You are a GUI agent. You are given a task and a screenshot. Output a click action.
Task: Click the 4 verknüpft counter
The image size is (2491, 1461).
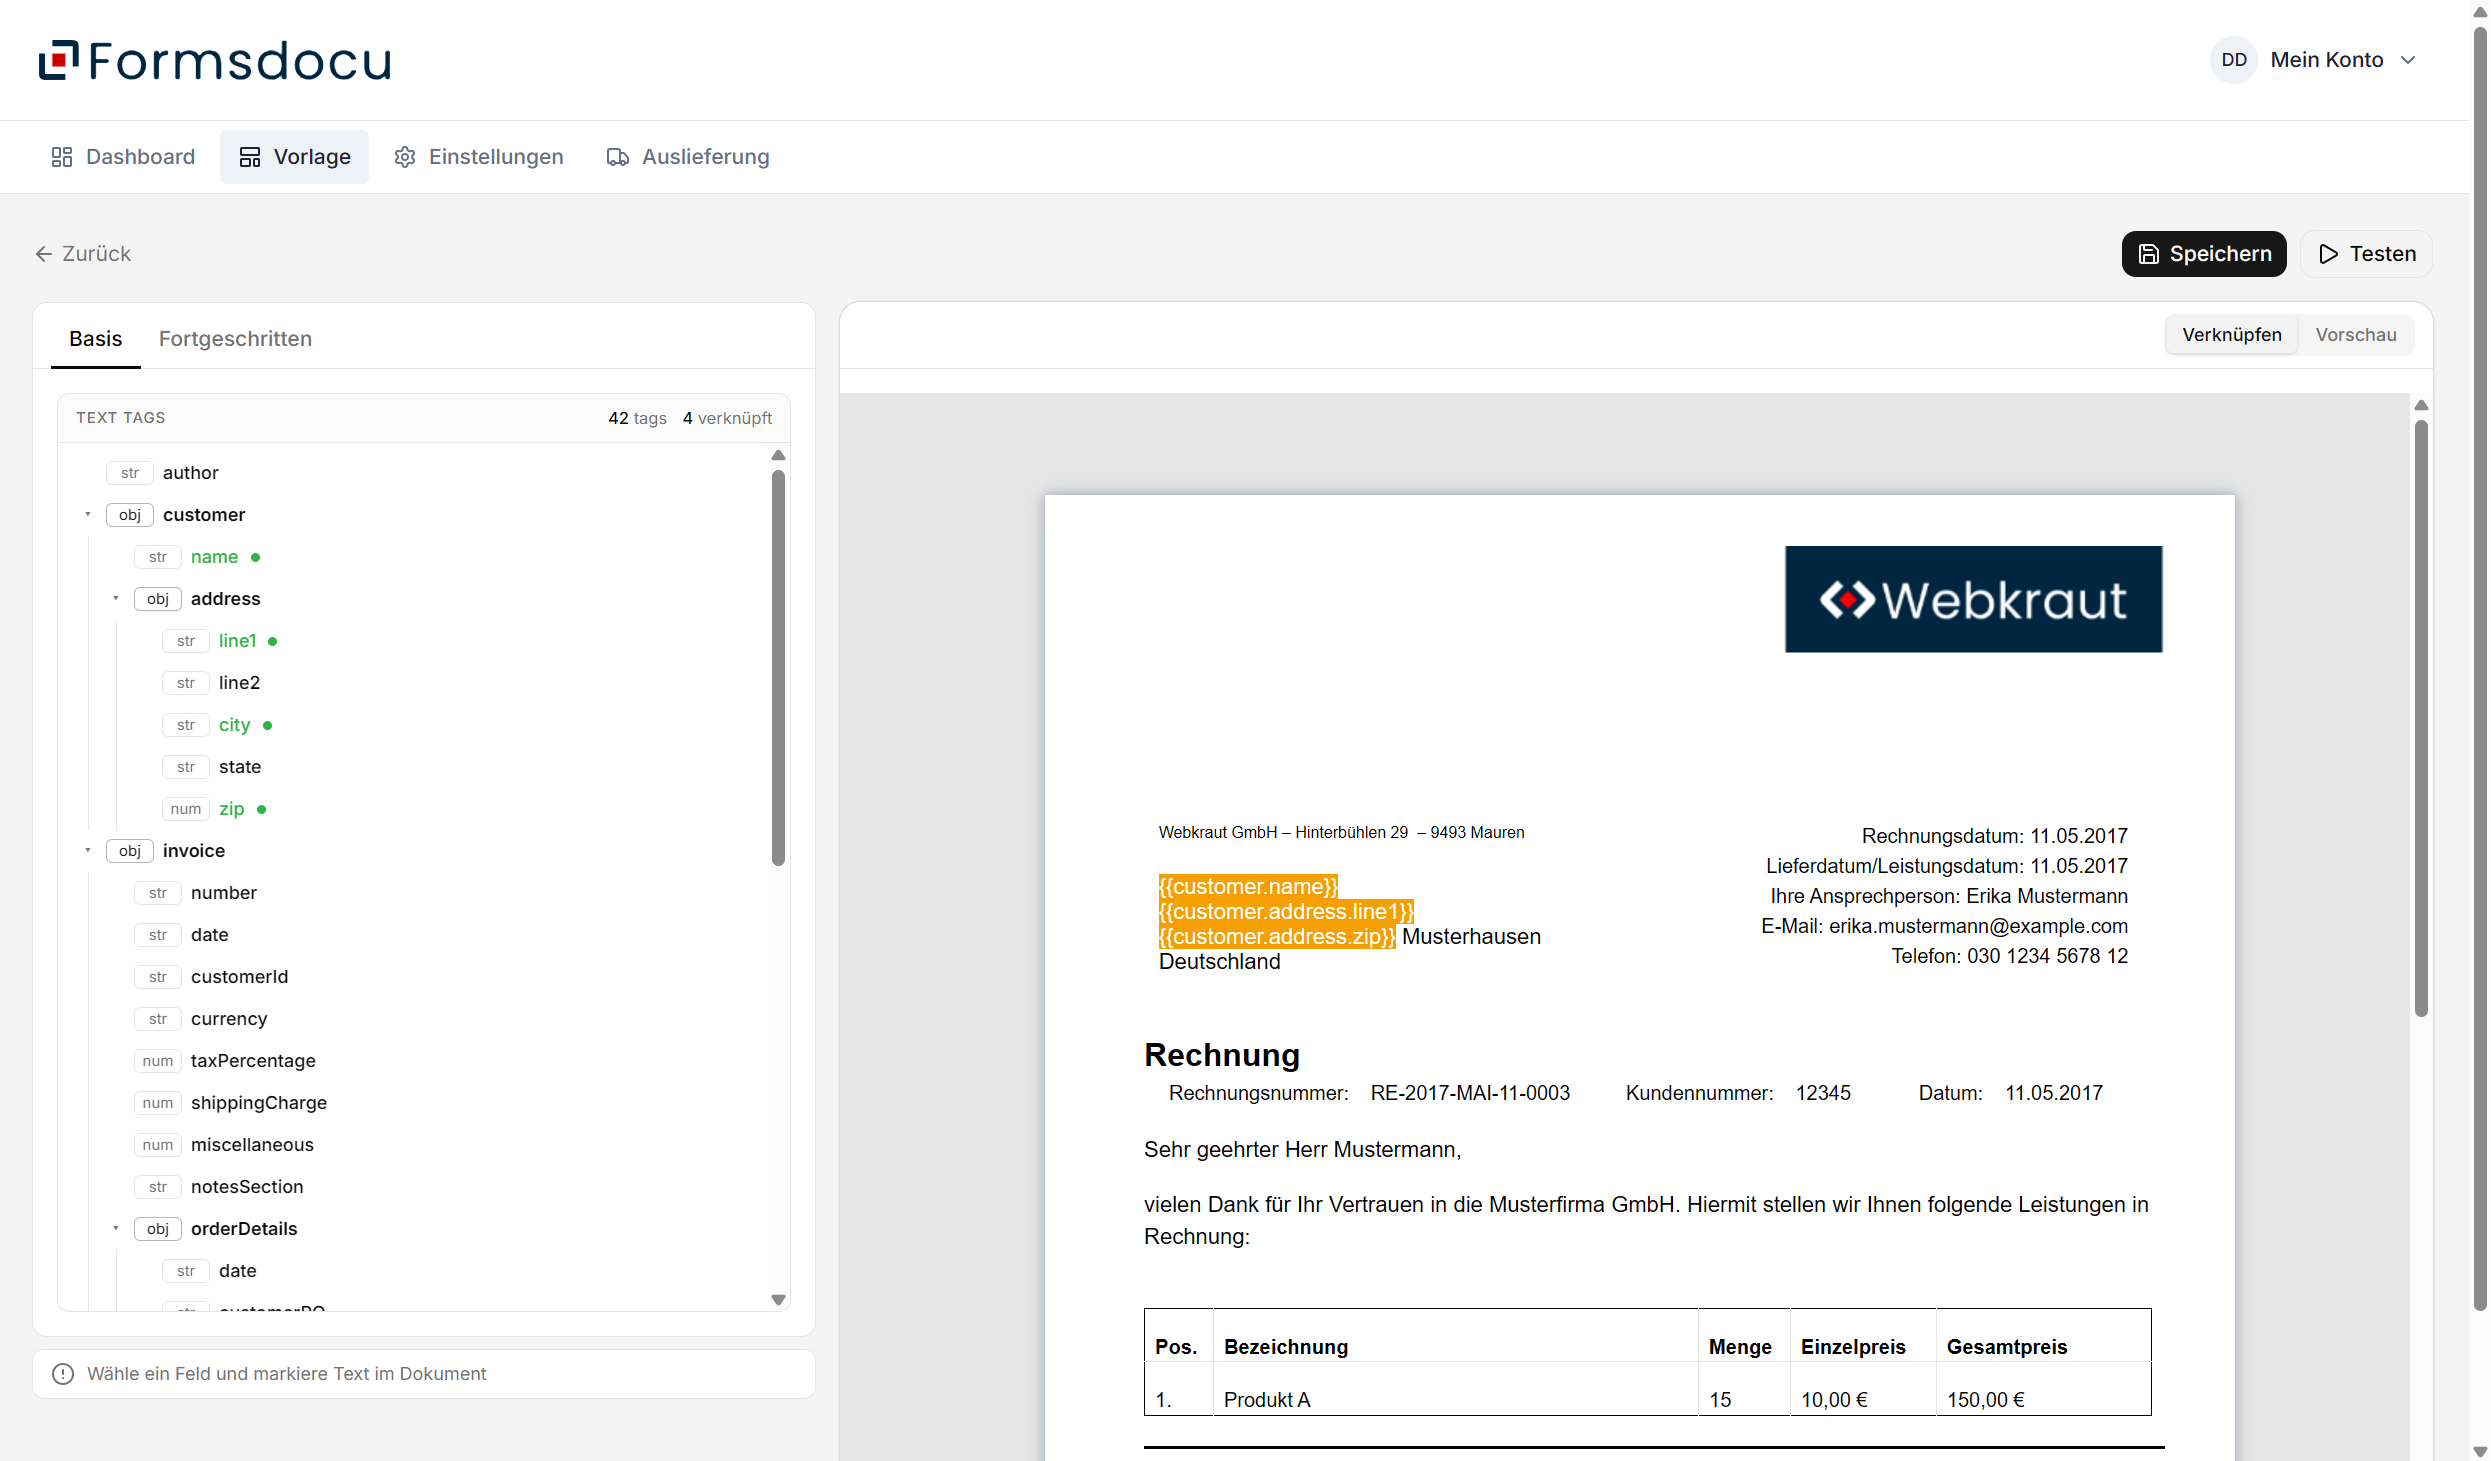pos(727,418)
